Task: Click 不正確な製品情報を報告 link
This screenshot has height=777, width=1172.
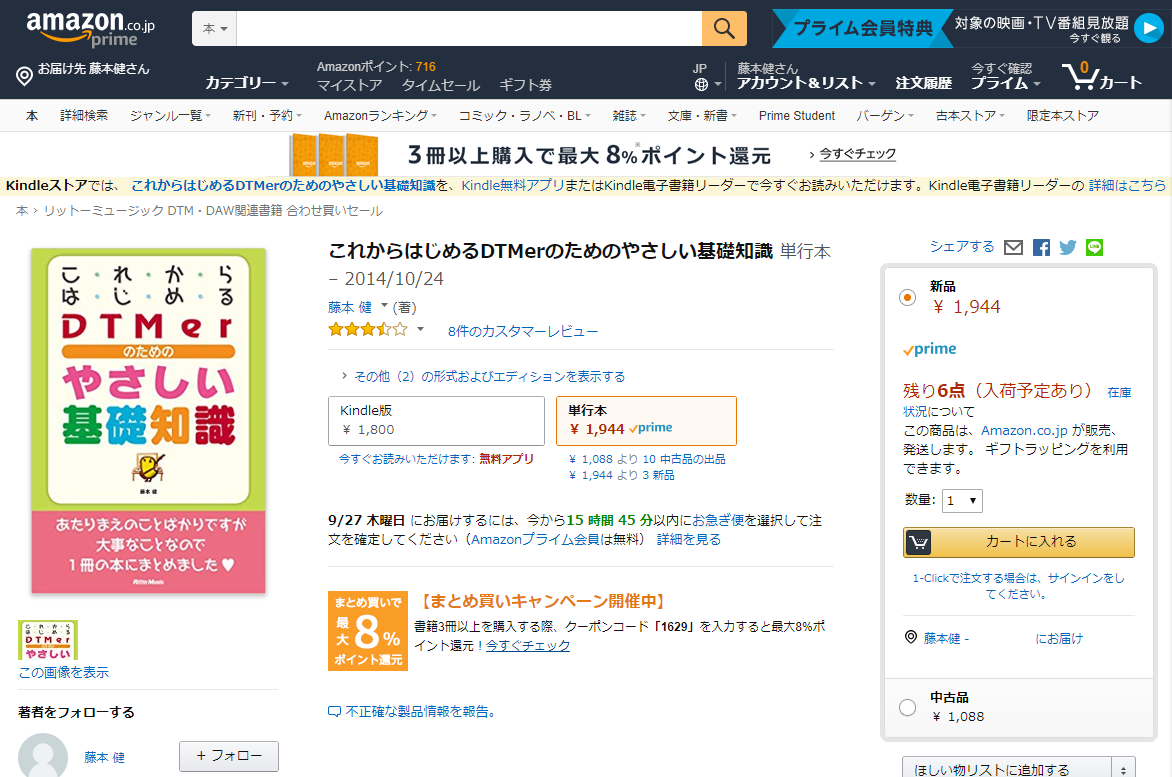Action: [420, 711]
